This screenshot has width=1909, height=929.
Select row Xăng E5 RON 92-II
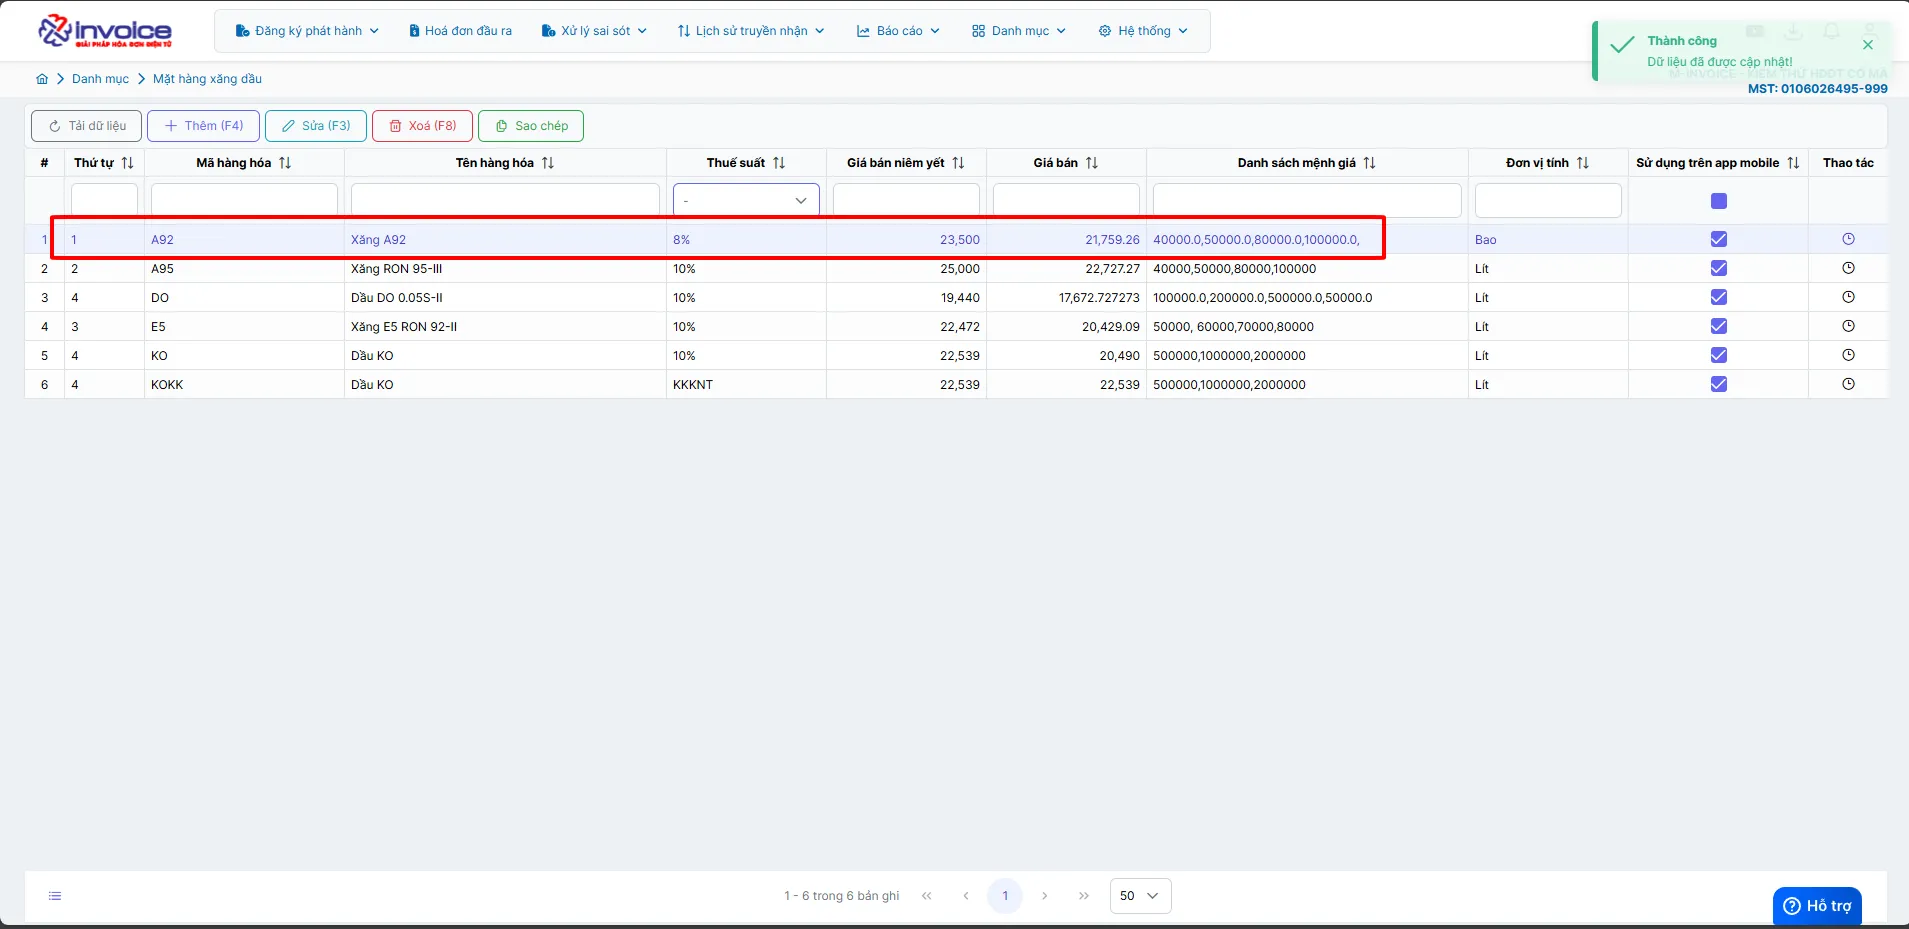coord(956,327)
